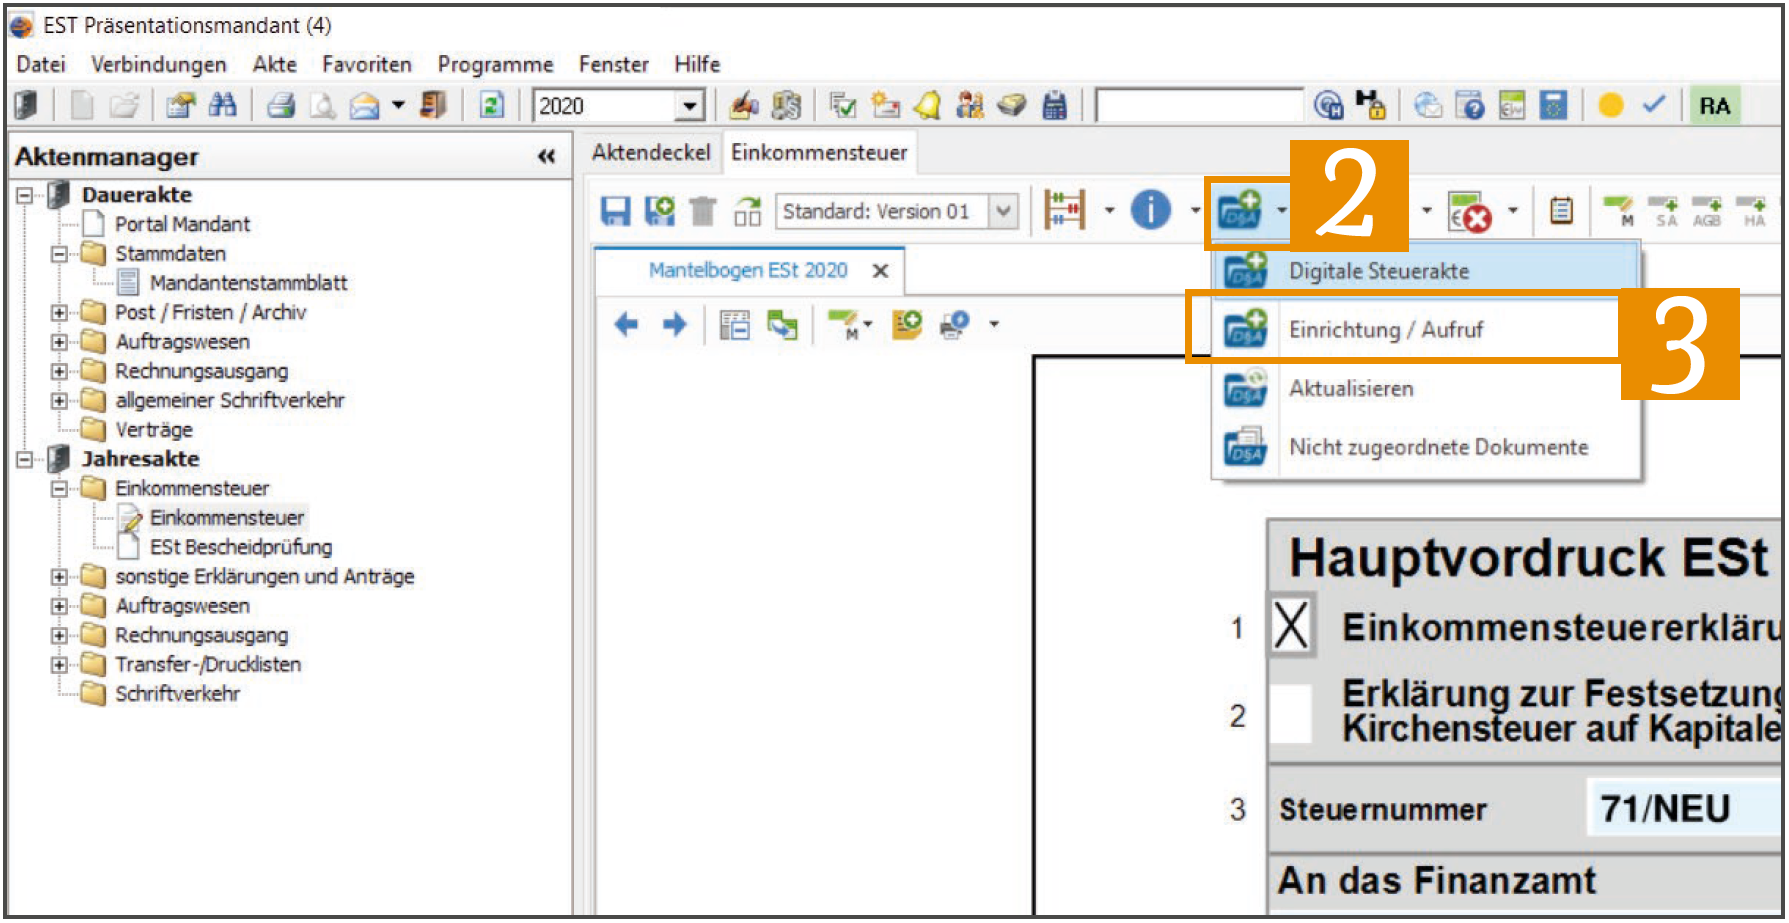
Task: Open the Standard: Version 01 dropdown
Action: 1003,211
